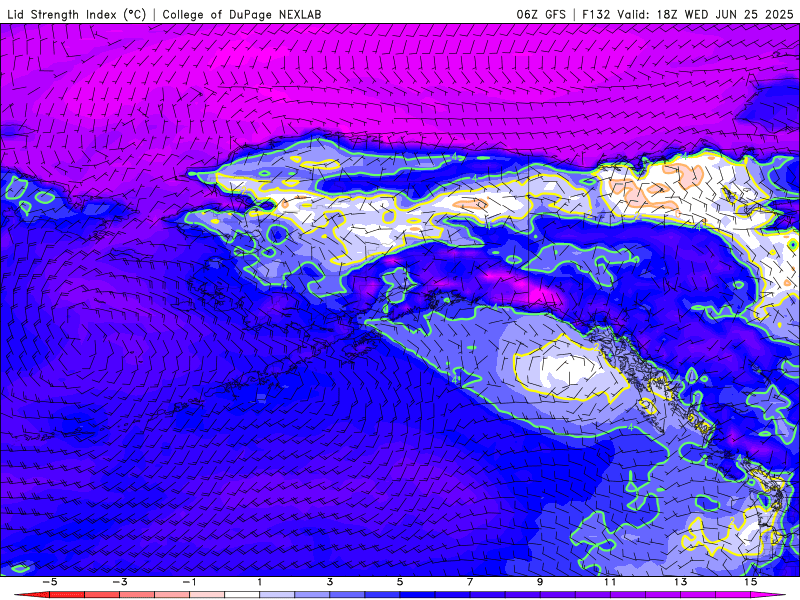Click the 3 tick label on the color scale

(330, 582)
